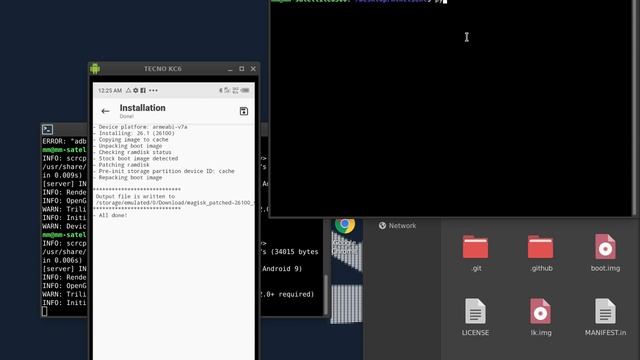Tap the gear icon in phone status bar
The height and width of the screenshot is (360, 640).
click(x=136, y=90)
